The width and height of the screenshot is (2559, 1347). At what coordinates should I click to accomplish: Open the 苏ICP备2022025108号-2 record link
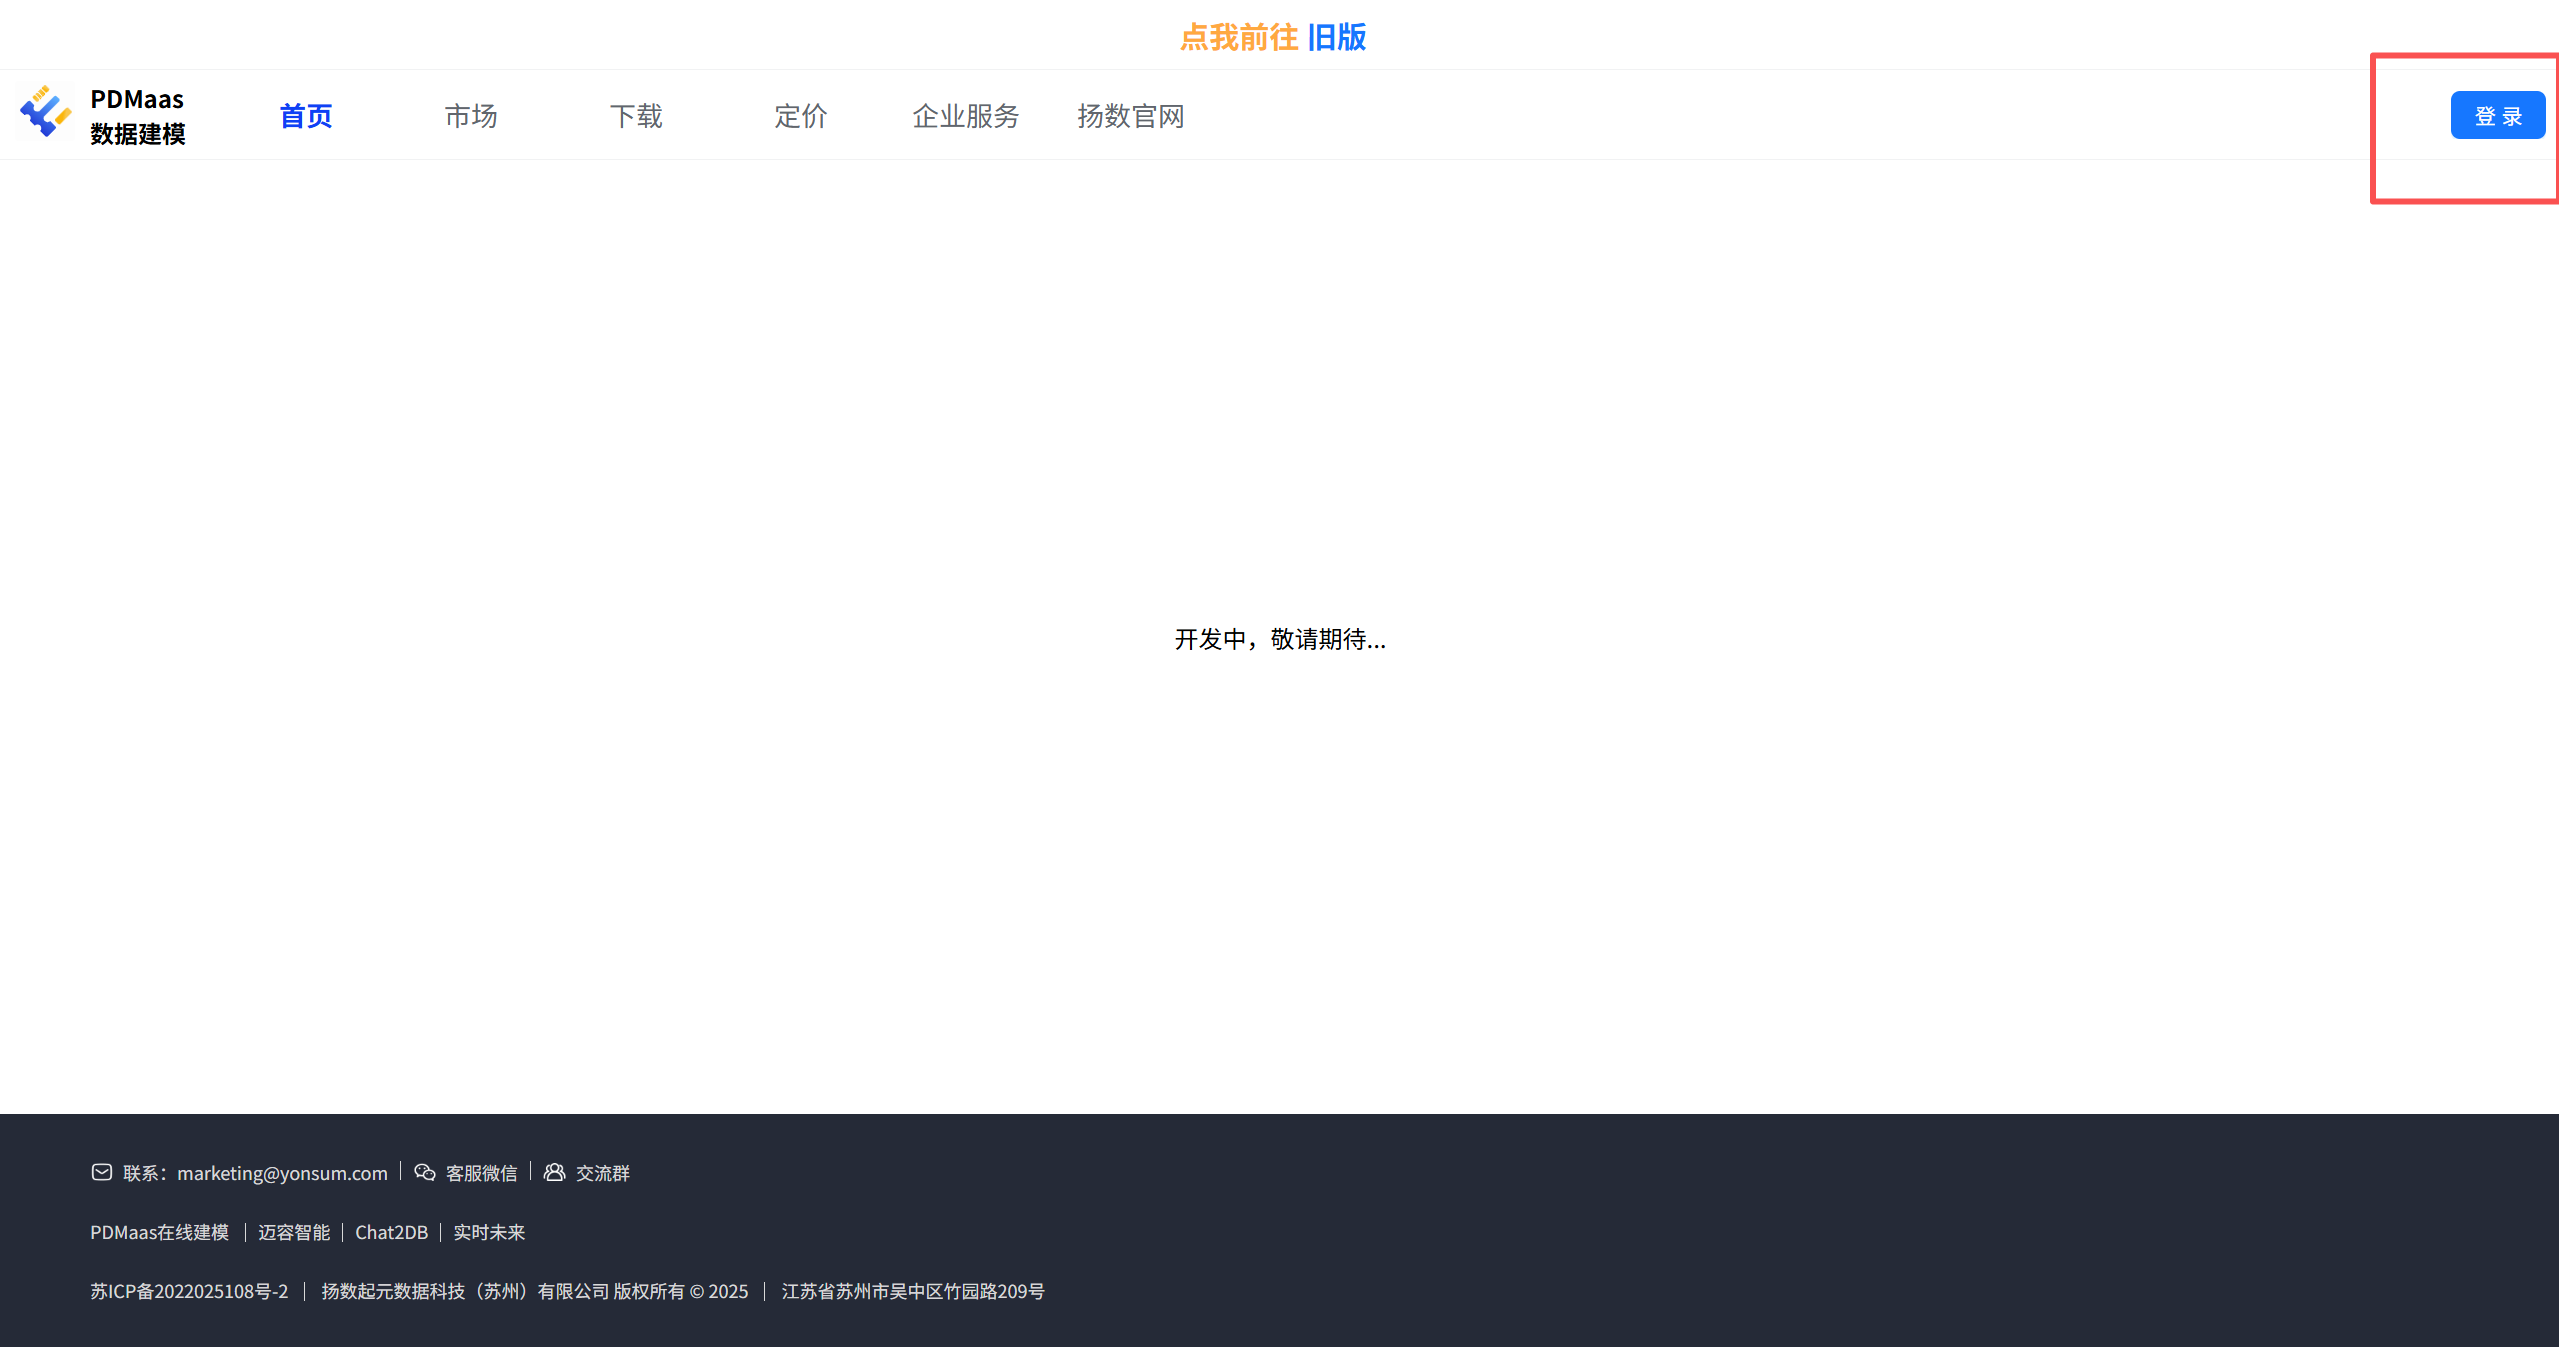click(189, 1291)
